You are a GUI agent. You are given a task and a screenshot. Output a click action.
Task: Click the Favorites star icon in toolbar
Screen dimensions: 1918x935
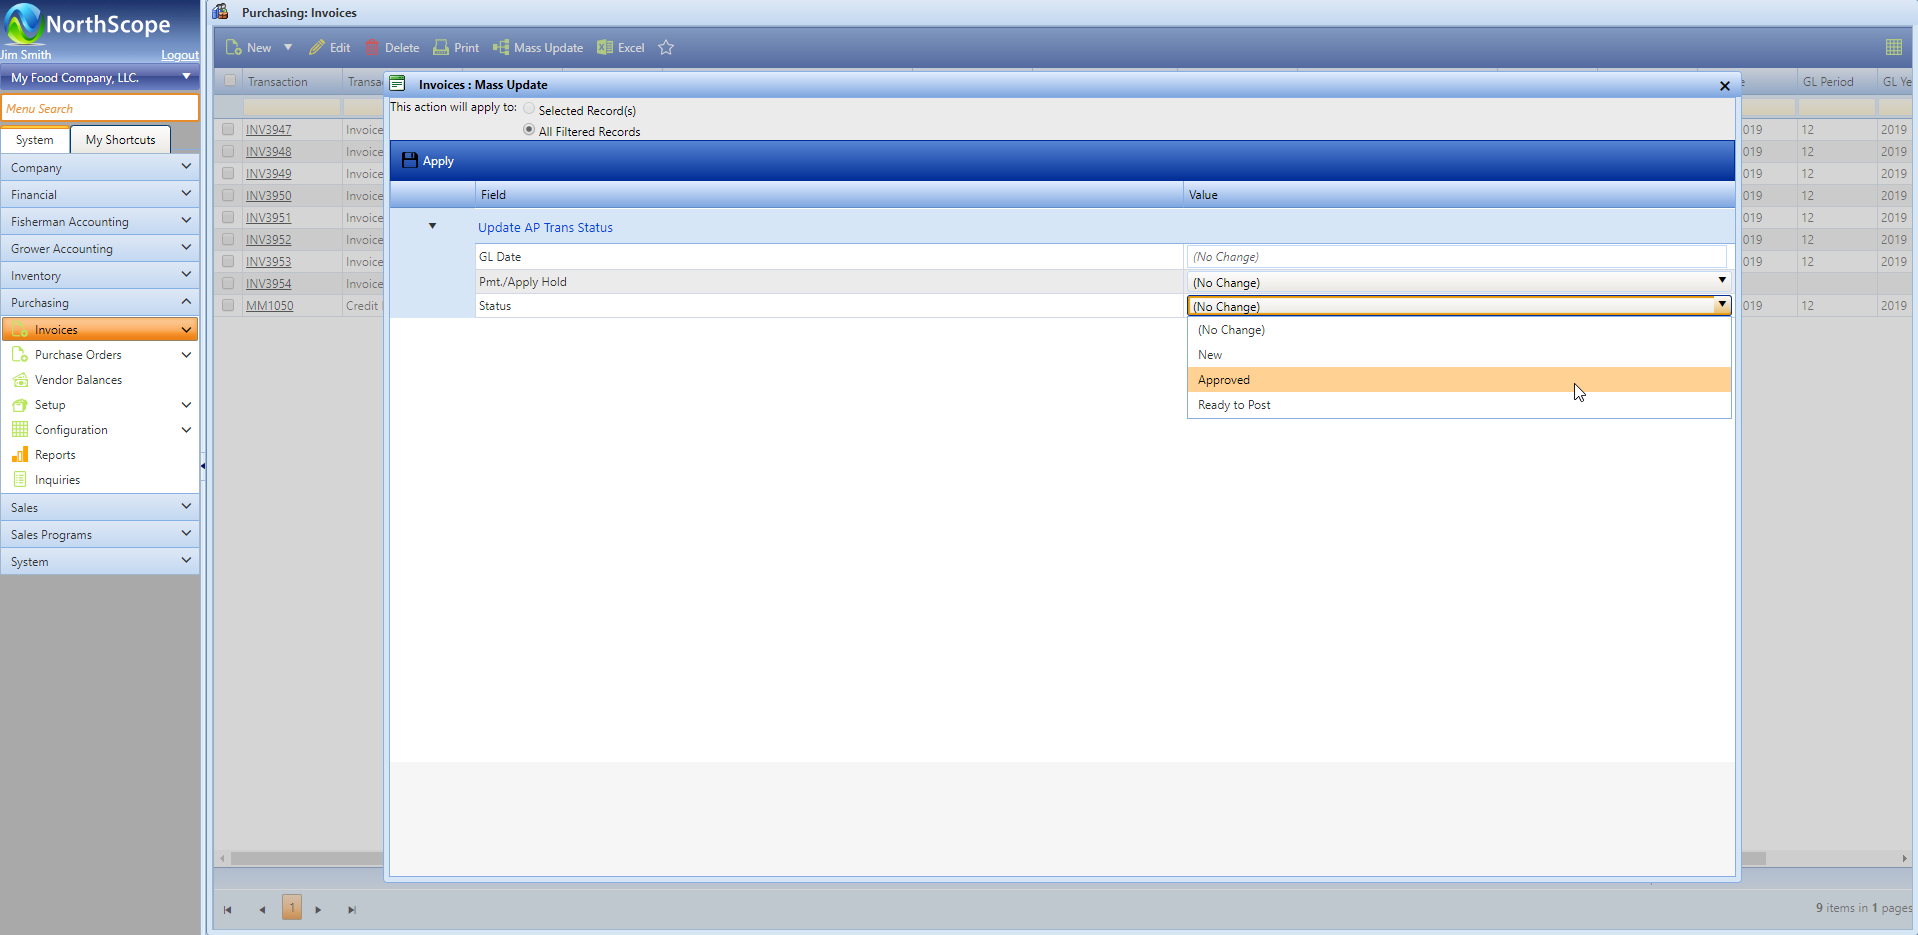click(666, 48)
